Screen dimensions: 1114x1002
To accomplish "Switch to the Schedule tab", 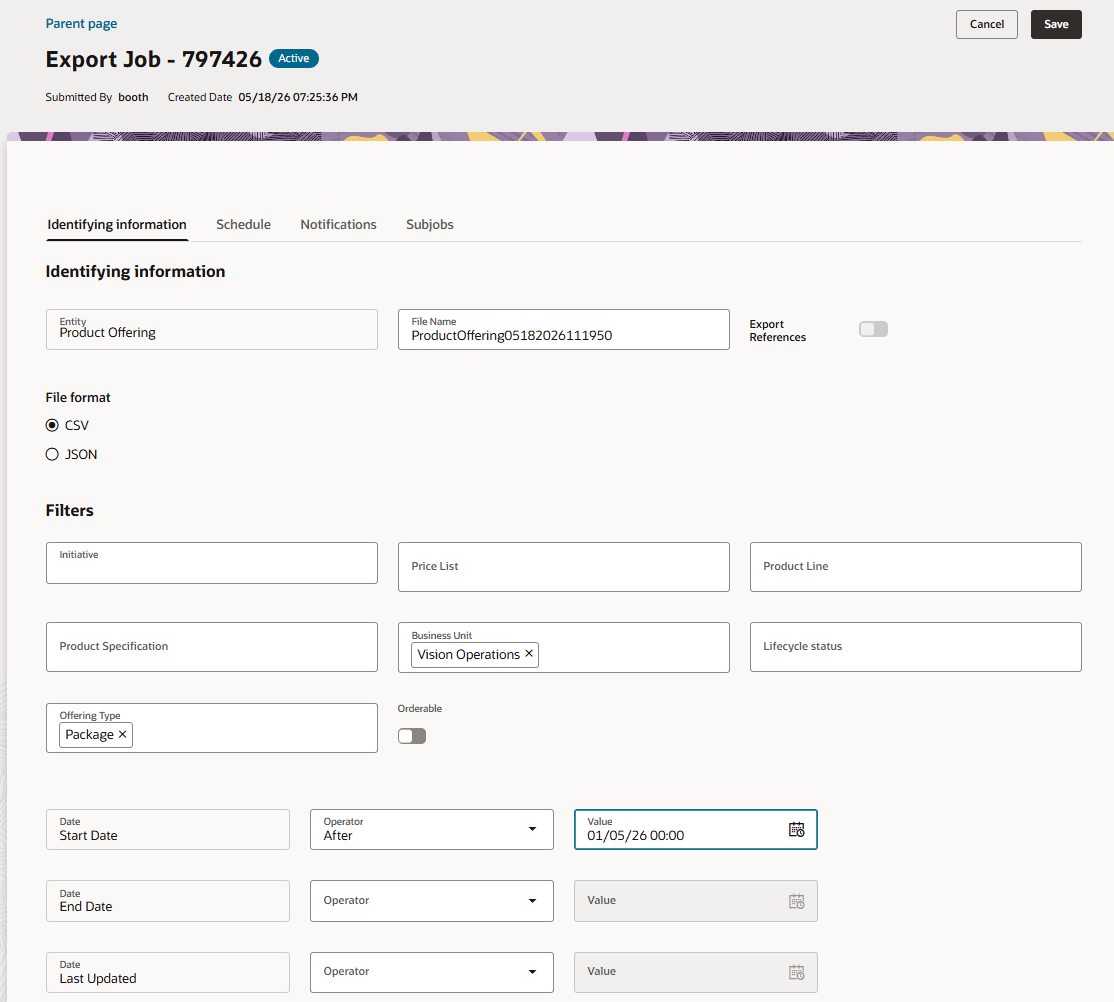I will [244, 225].
